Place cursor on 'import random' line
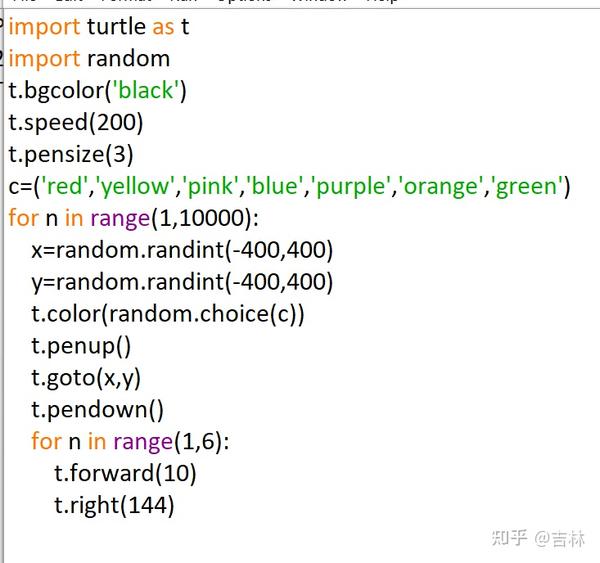Screen dimensions: 600x563 click(x=89, y=59)
